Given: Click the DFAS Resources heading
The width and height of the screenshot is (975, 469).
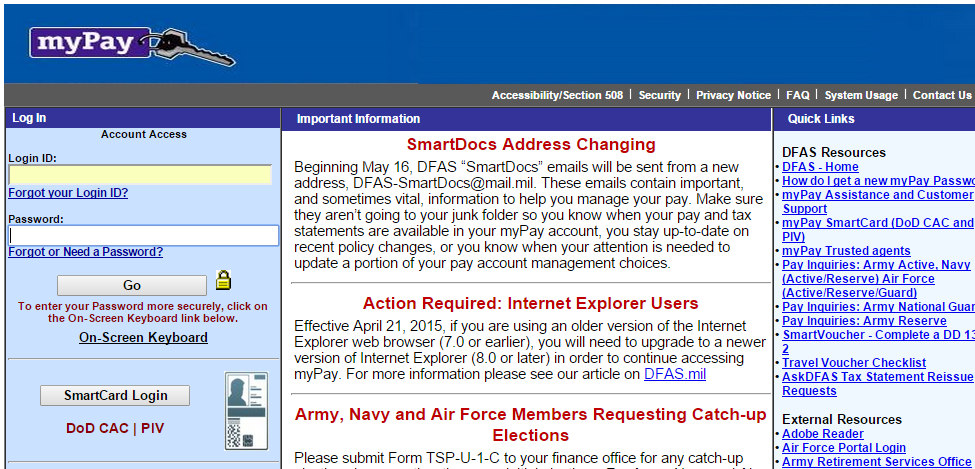Looking at the screenshot, I should click(834, 152).
